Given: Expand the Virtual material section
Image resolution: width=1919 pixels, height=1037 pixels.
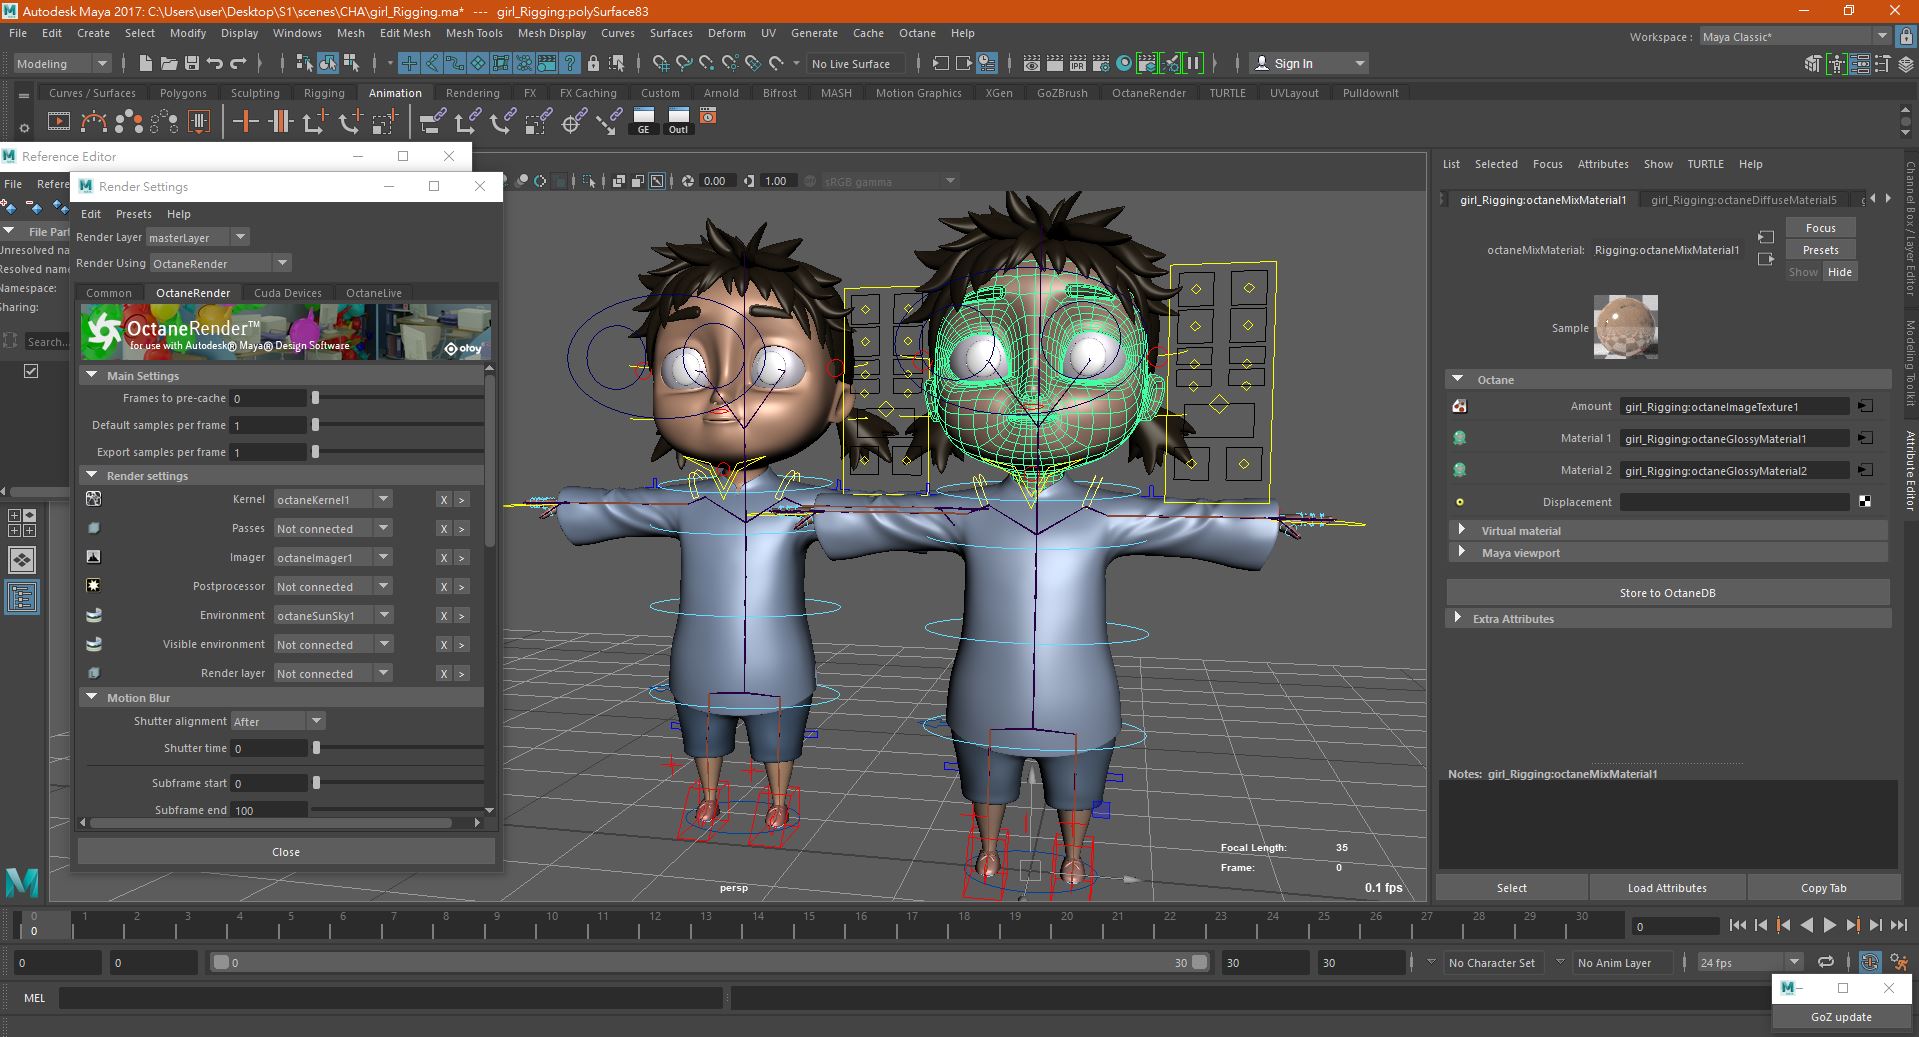Looking at the screenshot, I should point(1461,530).
